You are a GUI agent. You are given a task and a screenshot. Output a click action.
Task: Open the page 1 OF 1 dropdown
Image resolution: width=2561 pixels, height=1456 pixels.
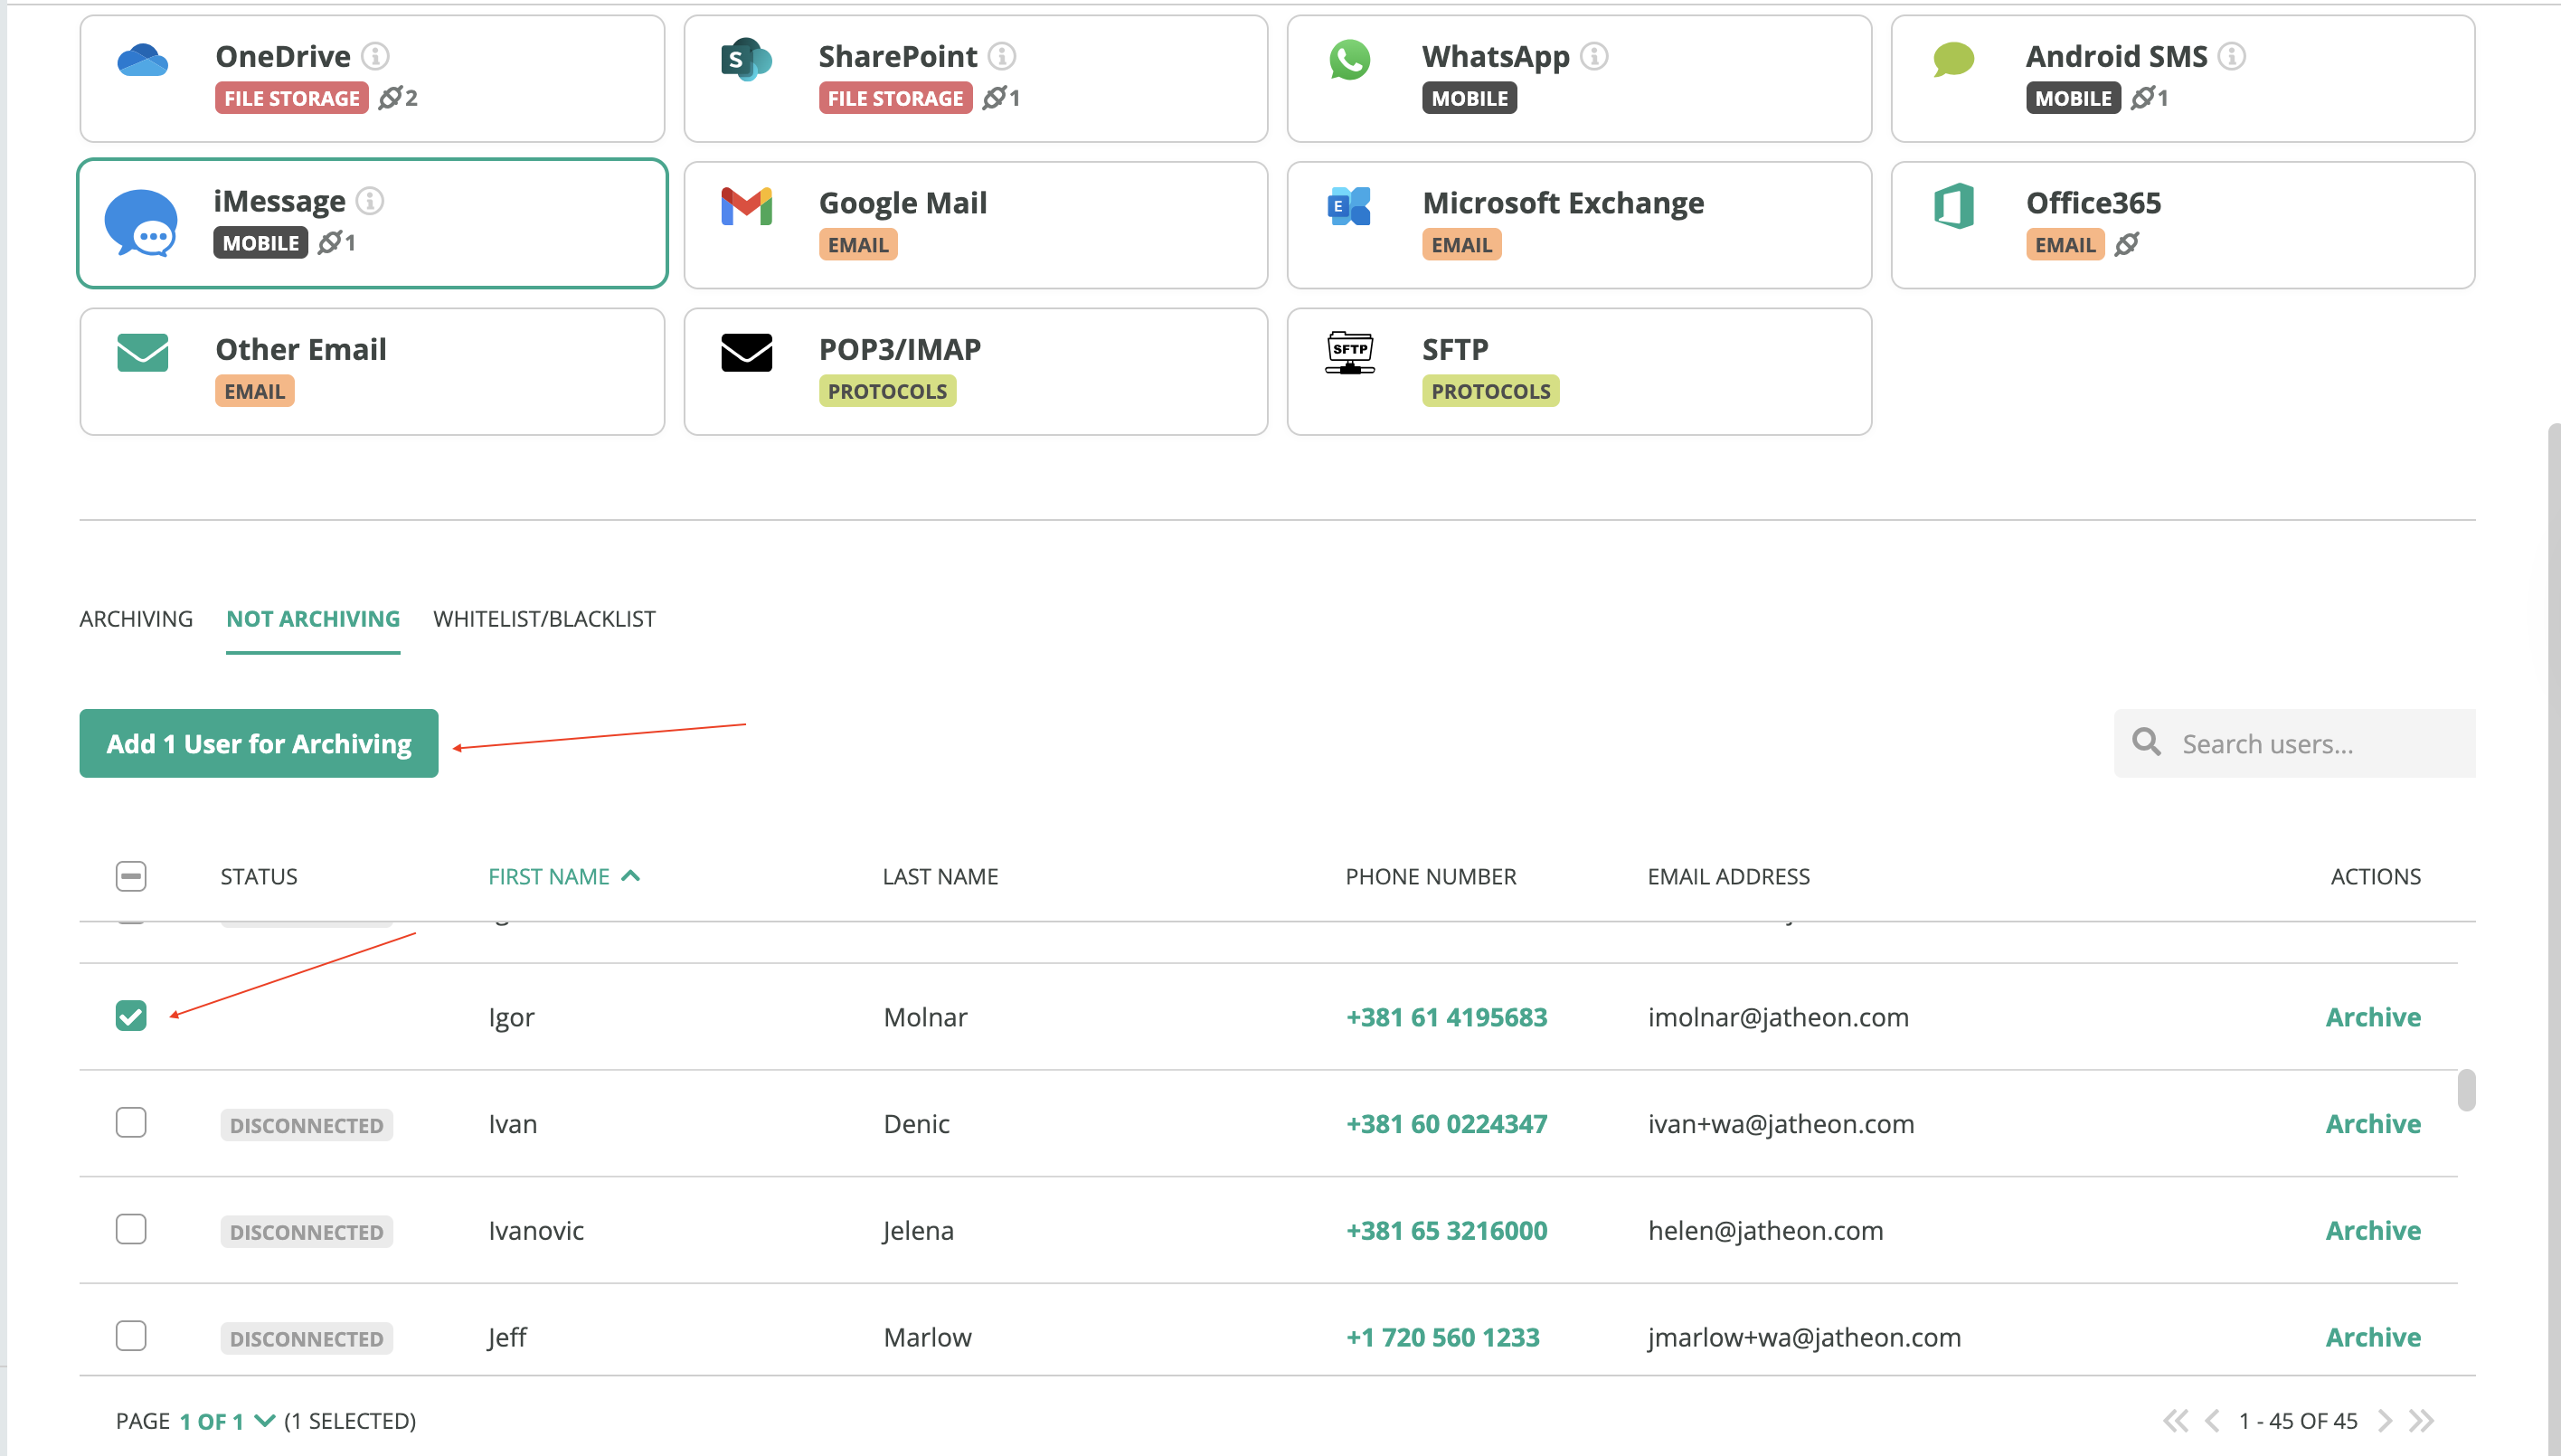[227, 1421]
